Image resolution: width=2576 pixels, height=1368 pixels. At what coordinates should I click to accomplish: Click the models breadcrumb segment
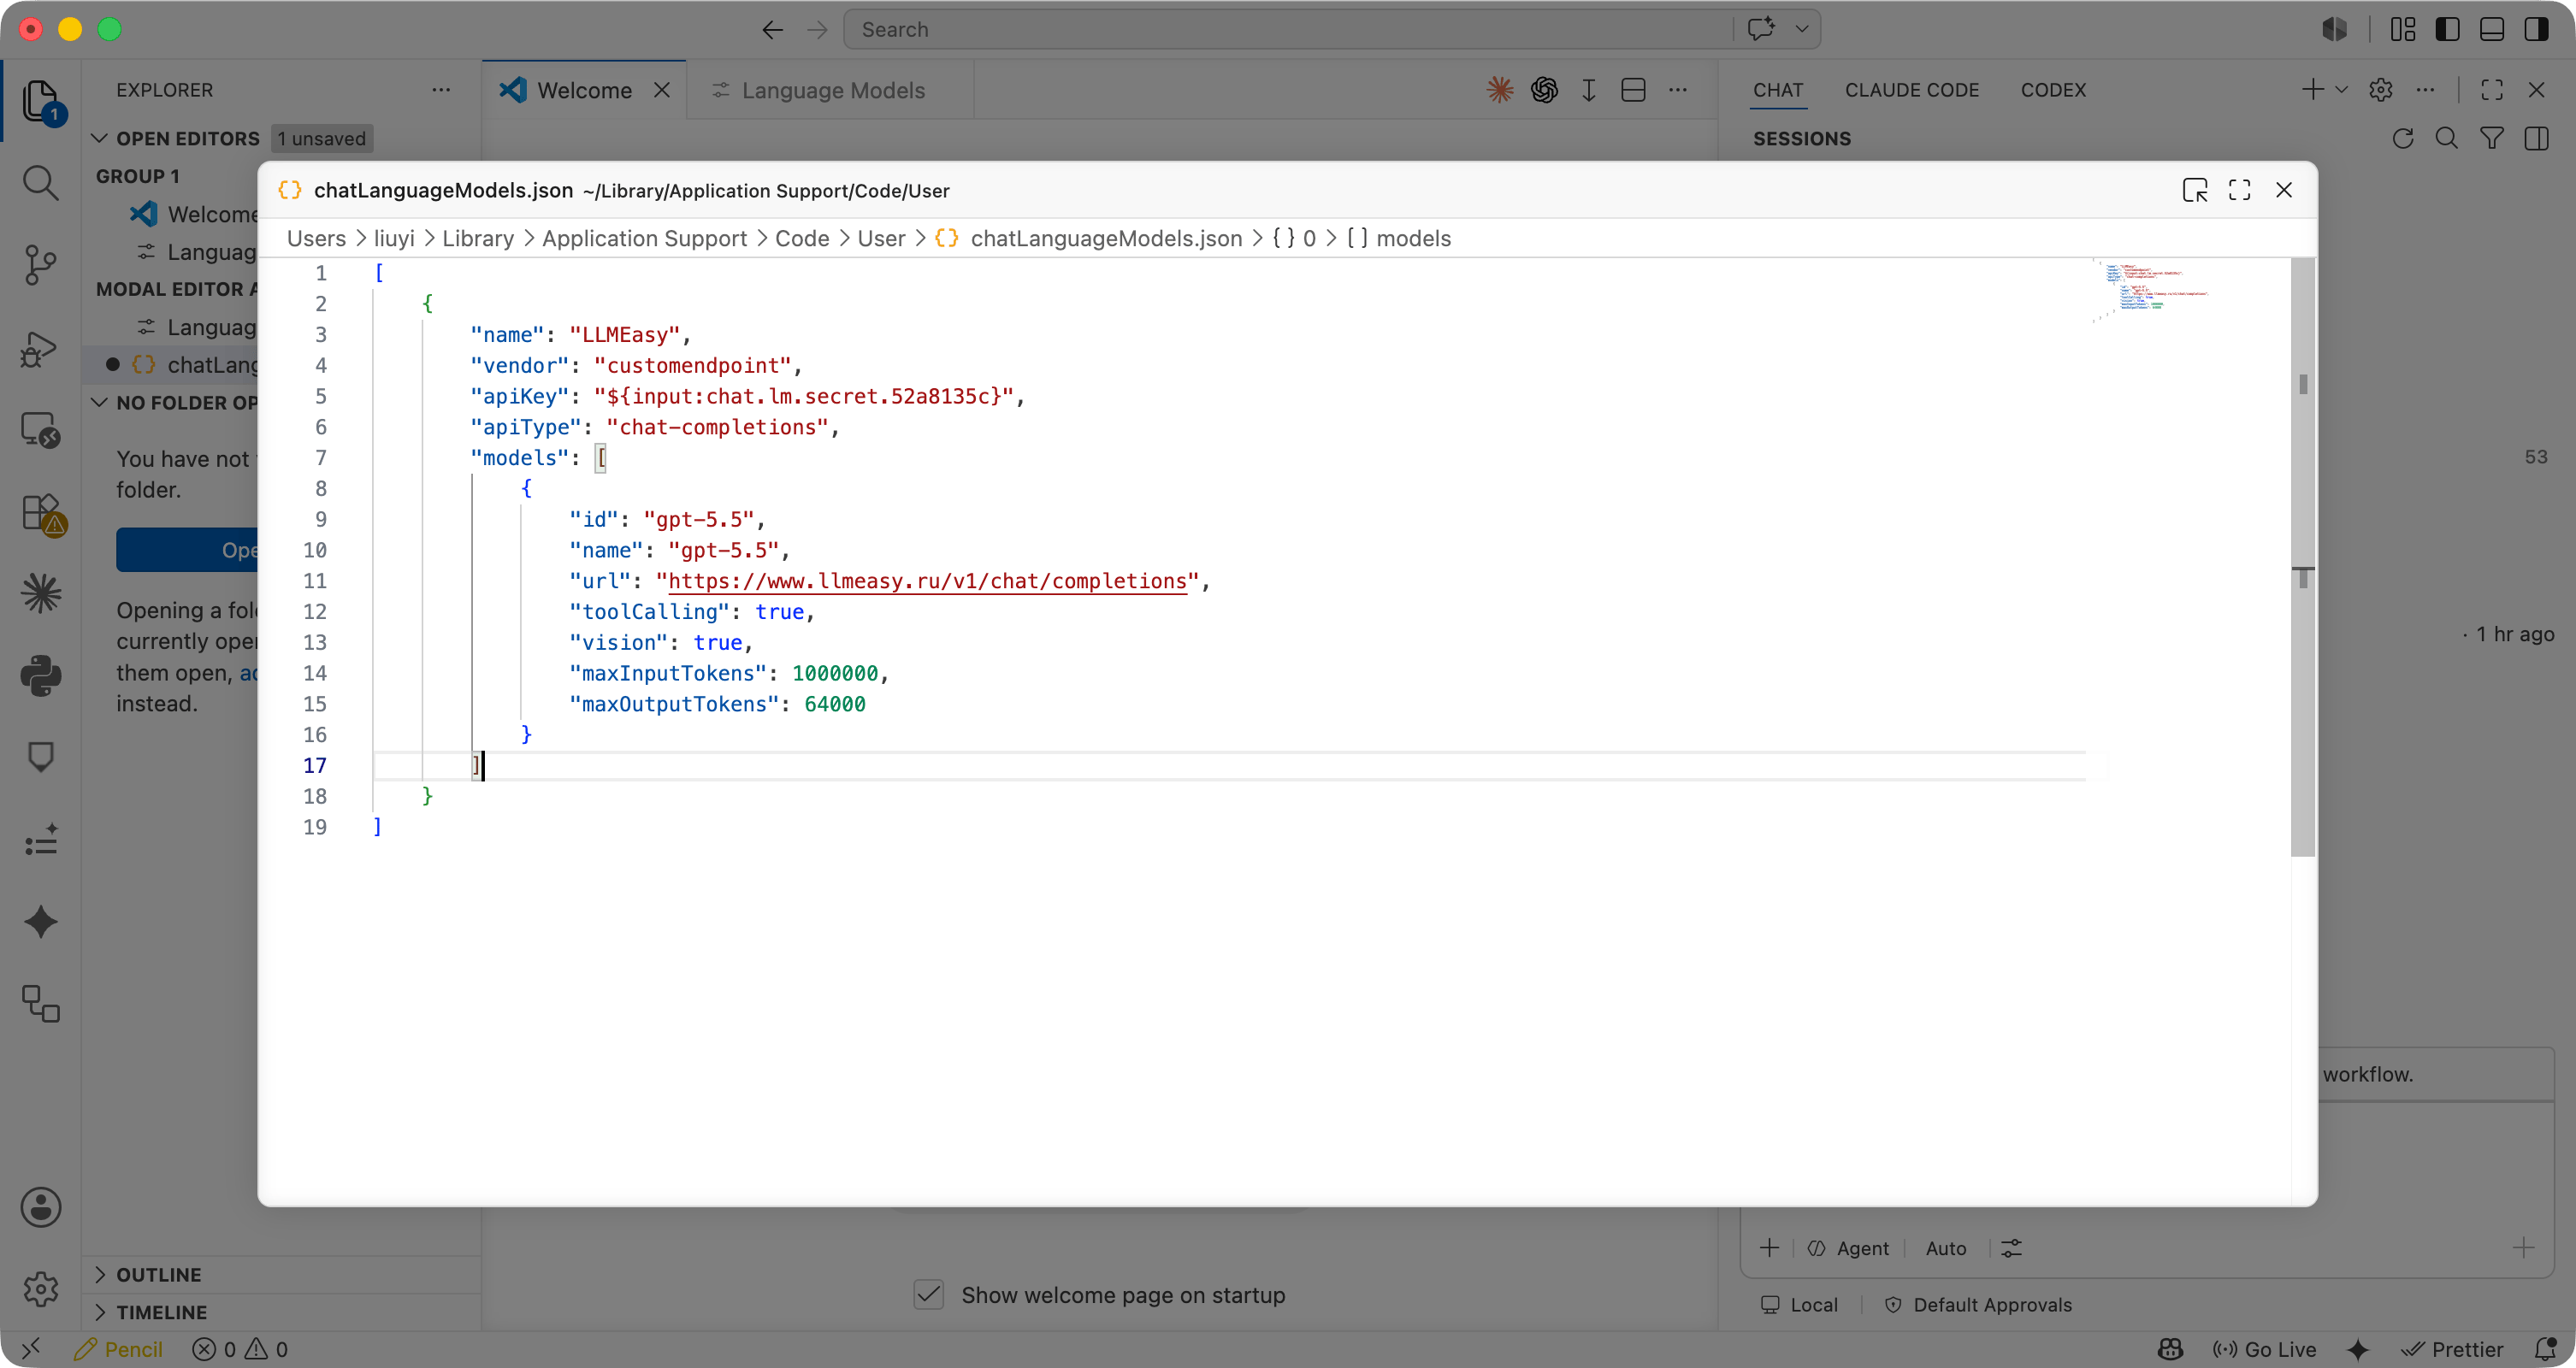1399,238
